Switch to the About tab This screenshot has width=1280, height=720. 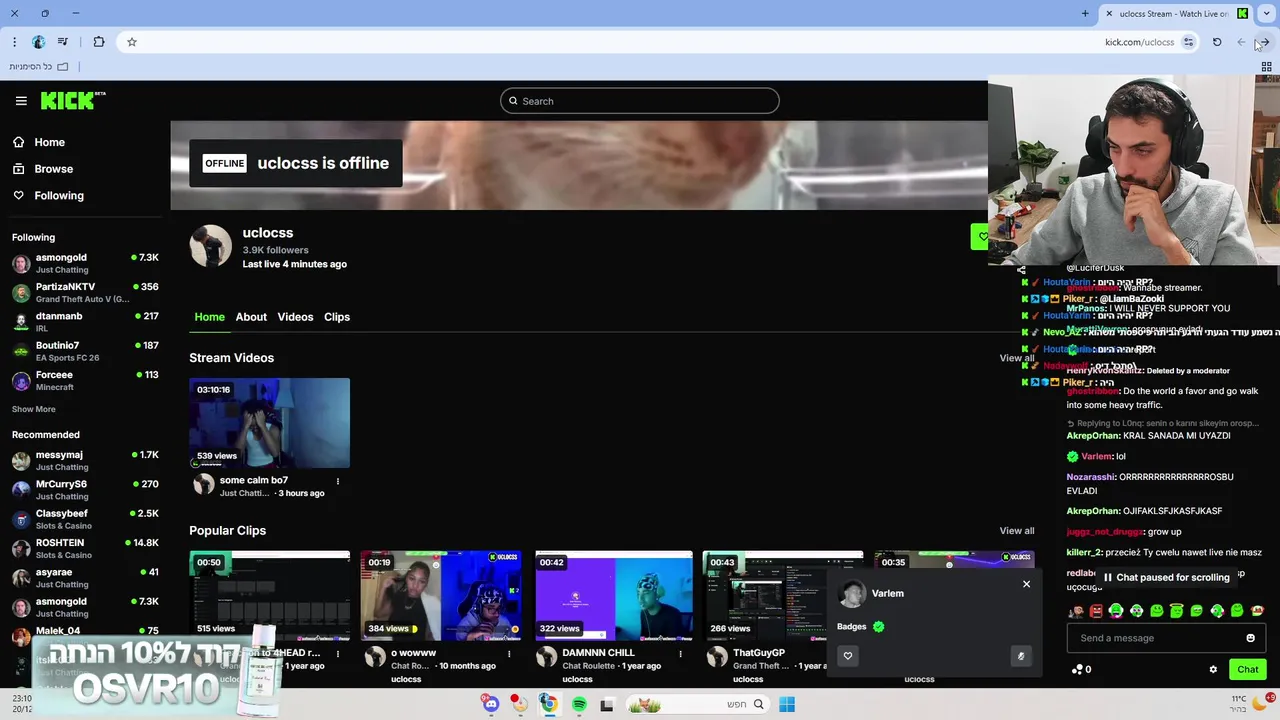point(251,317)
